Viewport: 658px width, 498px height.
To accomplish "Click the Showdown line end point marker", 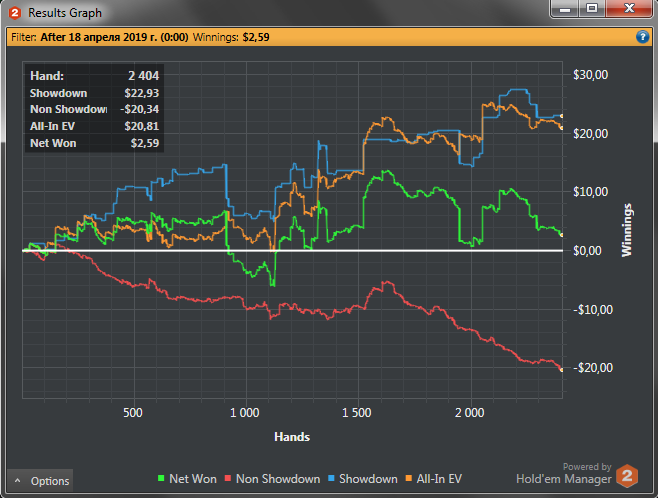I will click(x=562, y=116).
